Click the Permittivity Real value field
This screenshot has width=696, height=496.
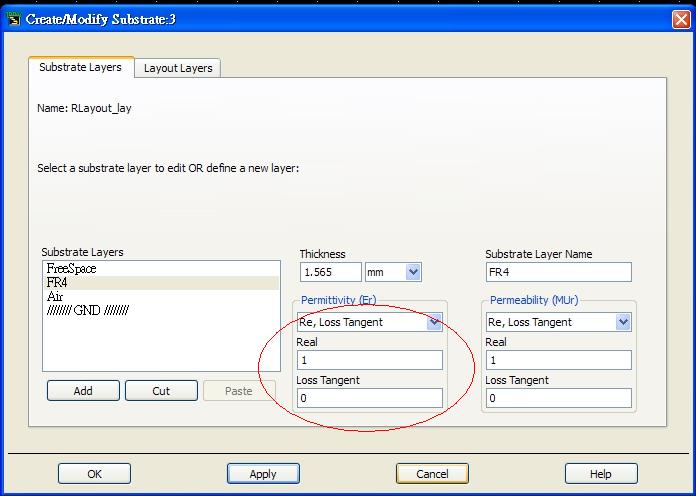[370, 360]
